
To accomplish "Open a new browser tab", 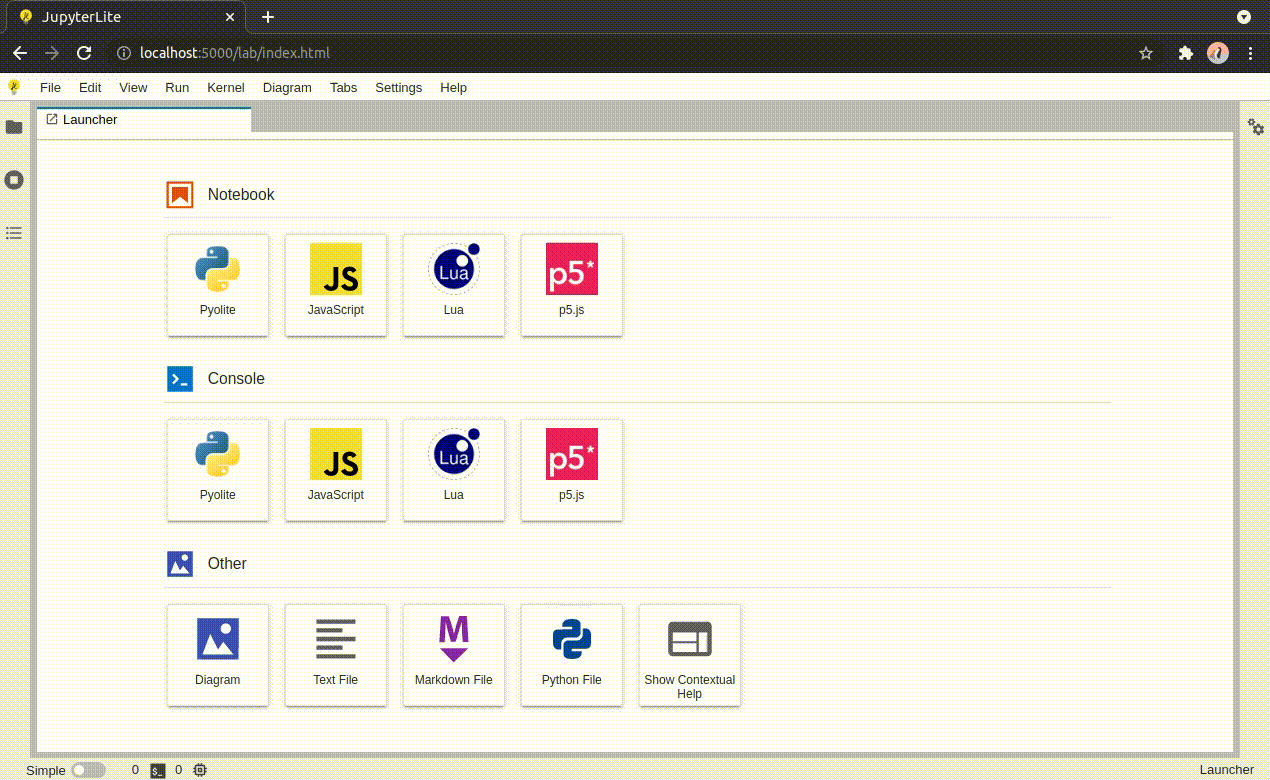I will coord(267,17).
